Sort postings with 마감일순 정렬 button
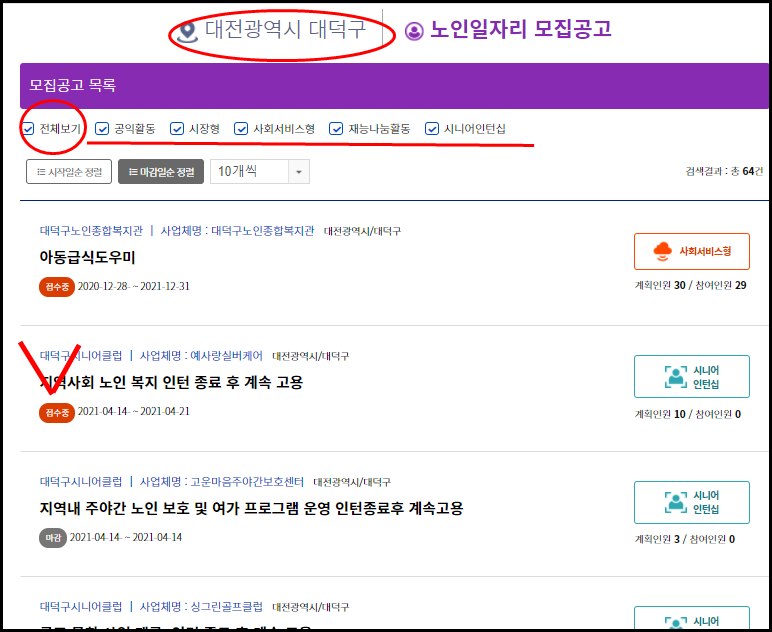The image size is (772, 632). tap(161, 172)
